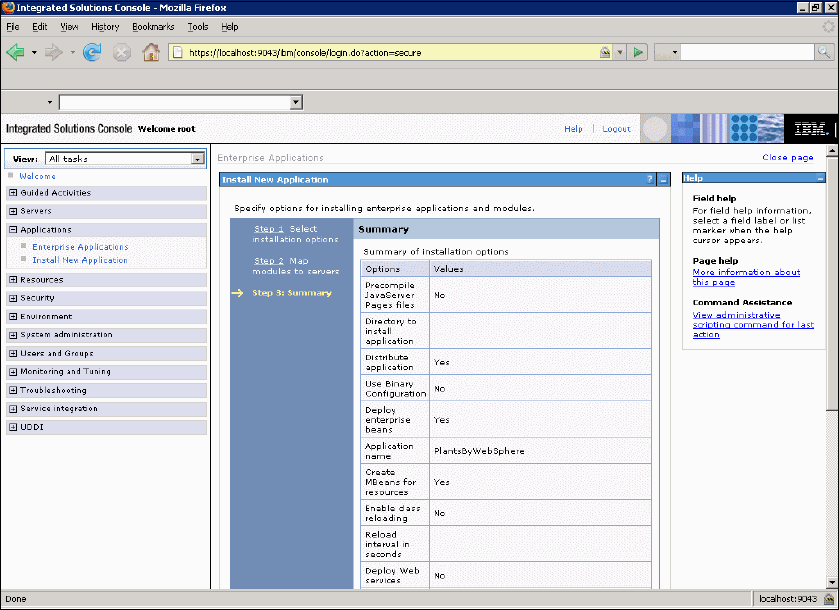Screen dimensions: 839x610
Task: Open the forward history dropdown arrow
Action: click(72, 52)
